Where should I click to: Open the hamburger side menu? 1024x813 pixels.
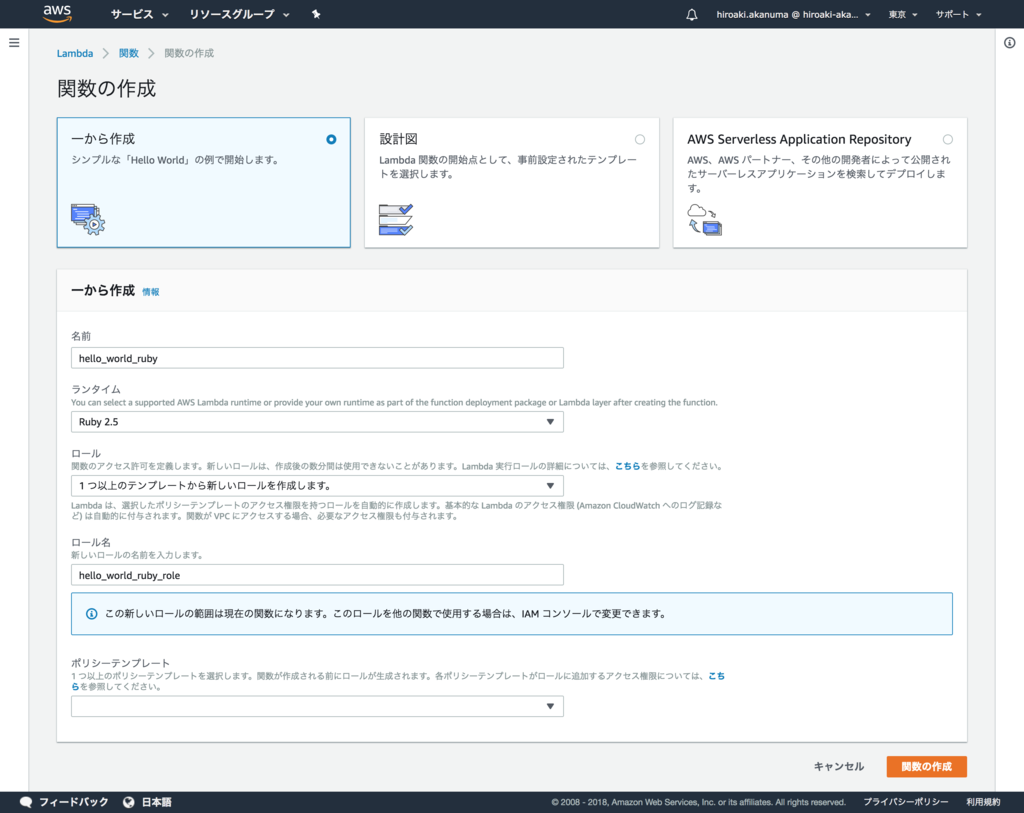[14, 43]
